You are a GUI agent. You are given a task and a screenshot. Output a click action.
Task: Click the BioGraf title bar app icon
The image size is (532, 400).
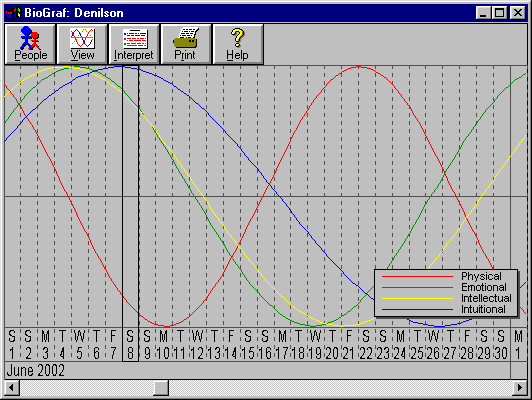pos(14,13)
